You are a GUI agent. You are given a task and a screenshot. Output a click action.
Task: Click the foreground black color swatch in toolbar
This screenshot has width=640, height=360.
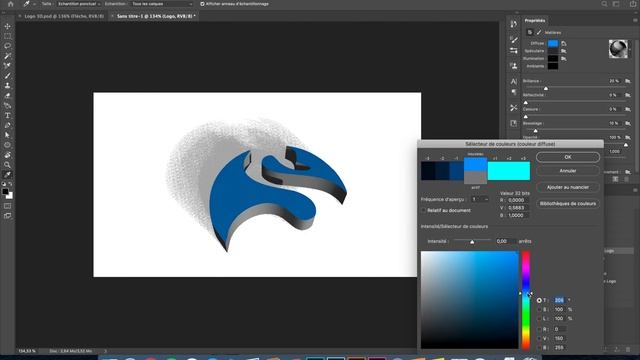pos(5,191)
